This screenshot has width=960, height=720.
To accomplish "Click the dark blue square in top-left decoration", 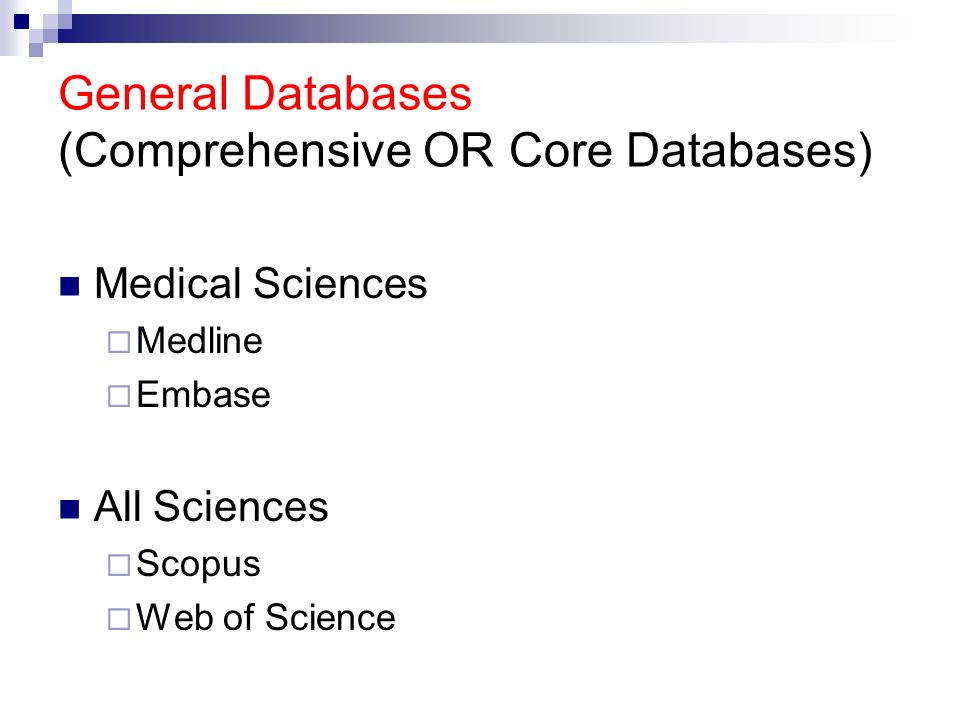I will click(21, 21).
